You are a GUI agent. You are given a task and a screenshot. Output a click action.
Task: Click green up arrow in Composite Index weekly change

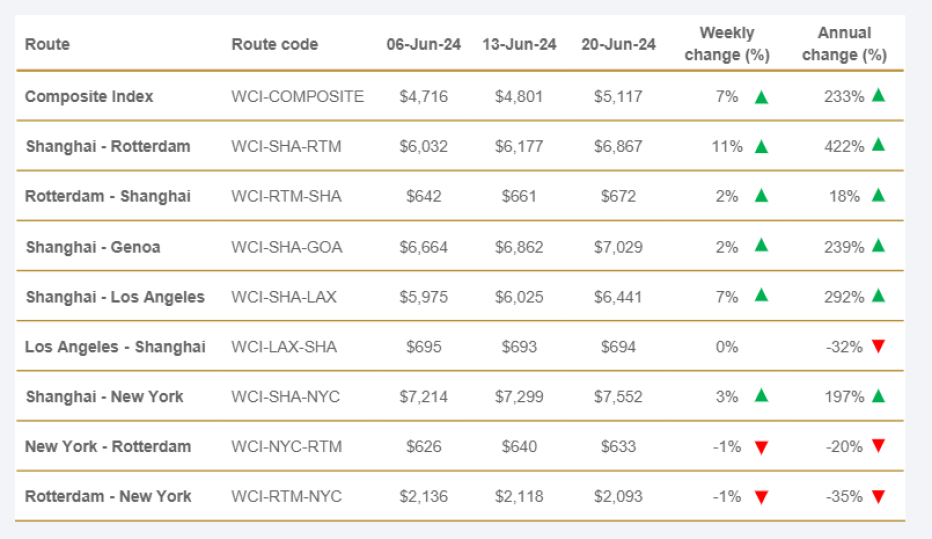tap(761, 97)
